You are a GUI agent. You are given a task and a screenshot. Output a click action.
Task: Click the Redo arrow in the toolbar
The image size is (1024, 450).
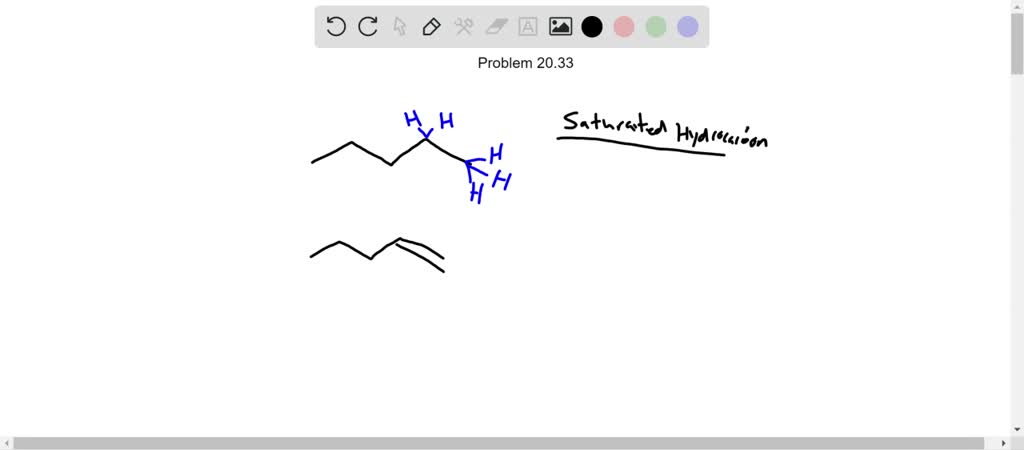368,27
